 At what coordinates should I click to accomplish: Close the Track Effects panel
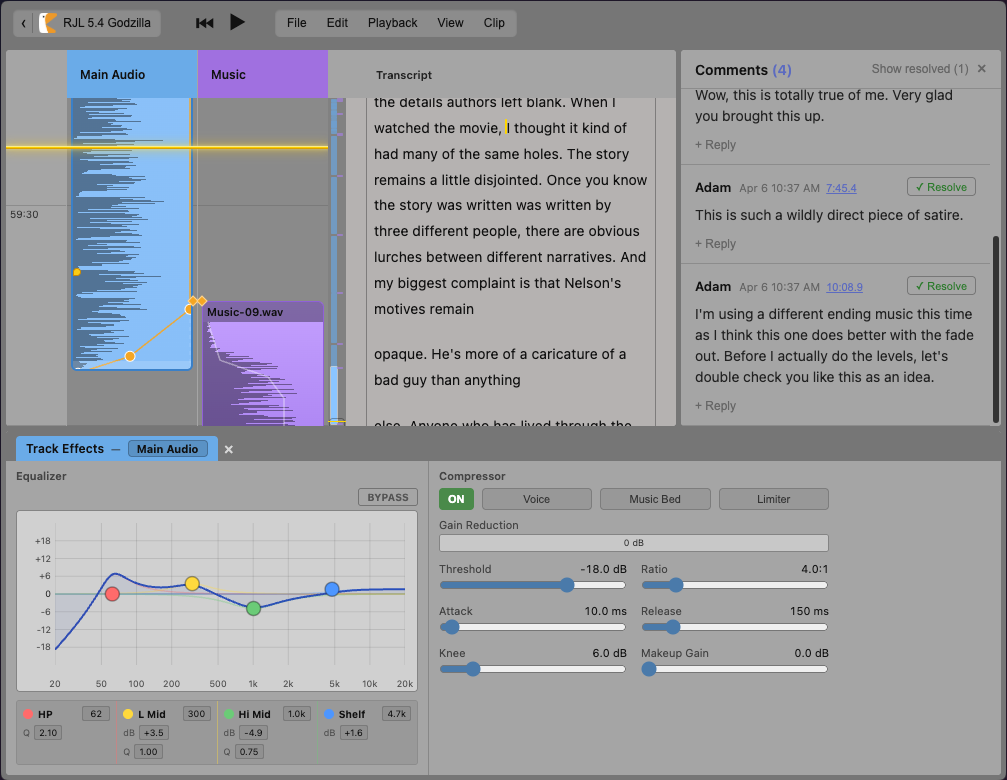click(x=229, y=449)
